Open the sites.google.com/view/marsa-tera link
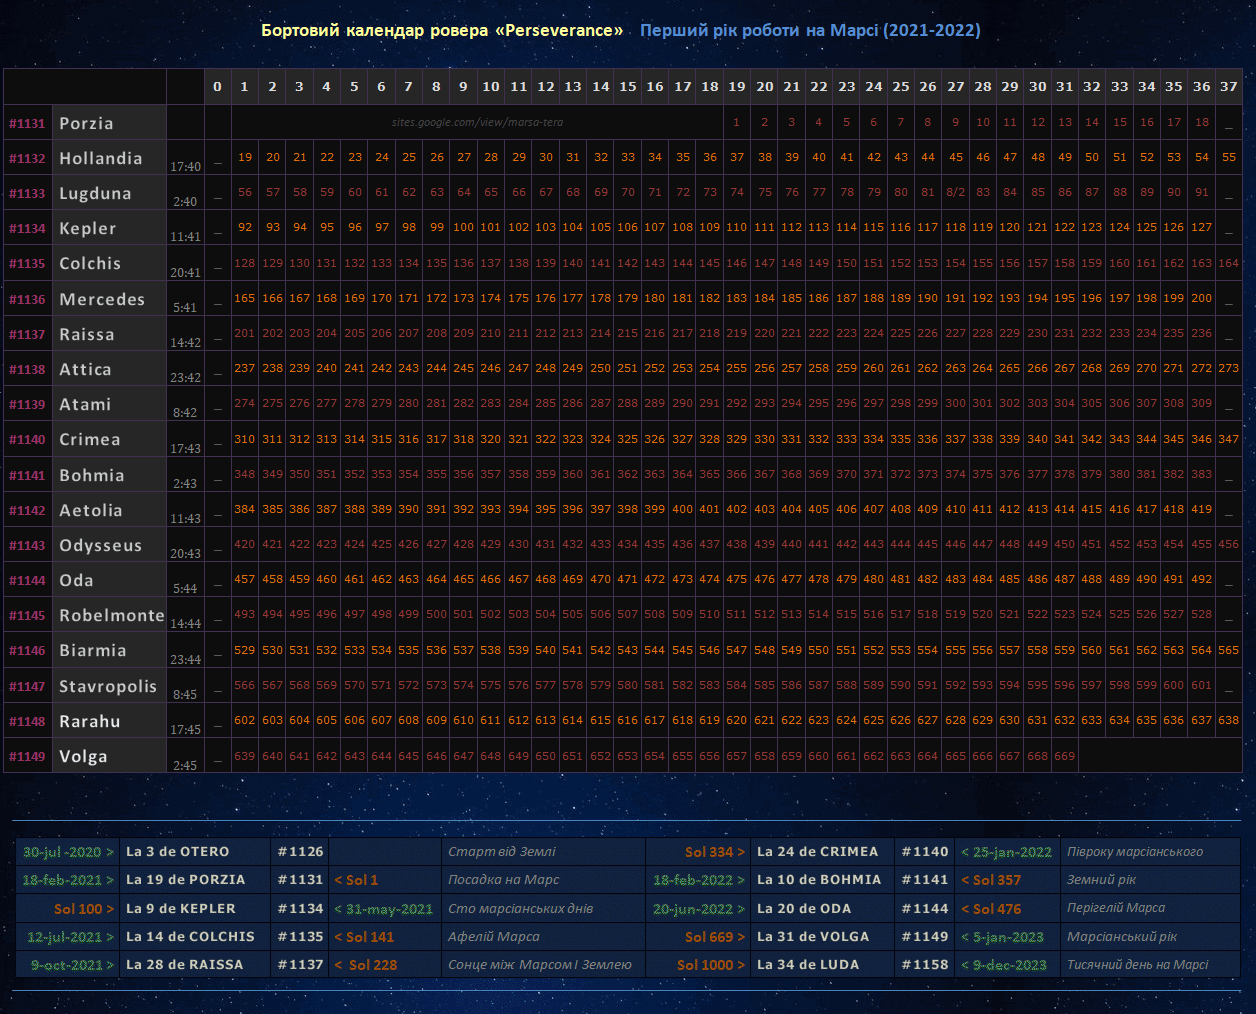 pyautogui.click(x=477, y=123)
